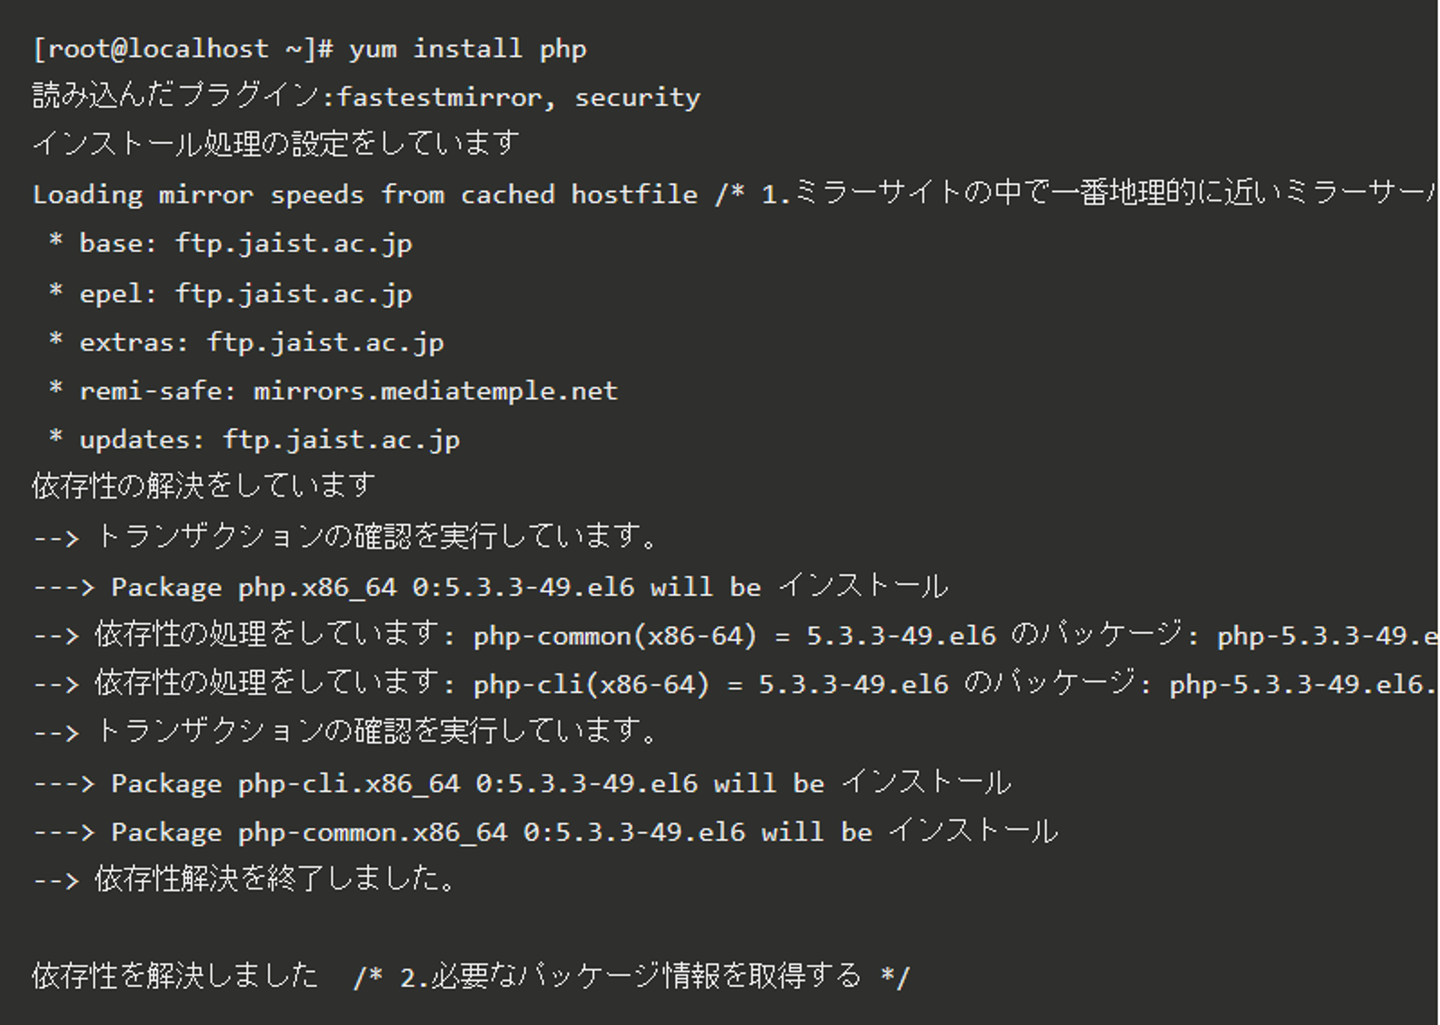Click the "2.必要なパッケージ情報を取得する" comment
This screenshot has height=1025, width=1440.
[x=630, y=976]
